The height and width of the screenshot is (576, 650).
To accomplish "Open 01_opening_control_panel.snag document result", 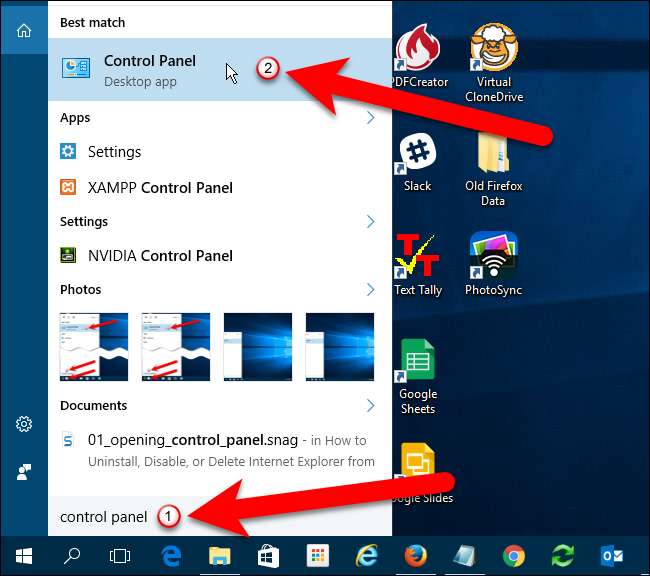I will (x=210, y=450).
